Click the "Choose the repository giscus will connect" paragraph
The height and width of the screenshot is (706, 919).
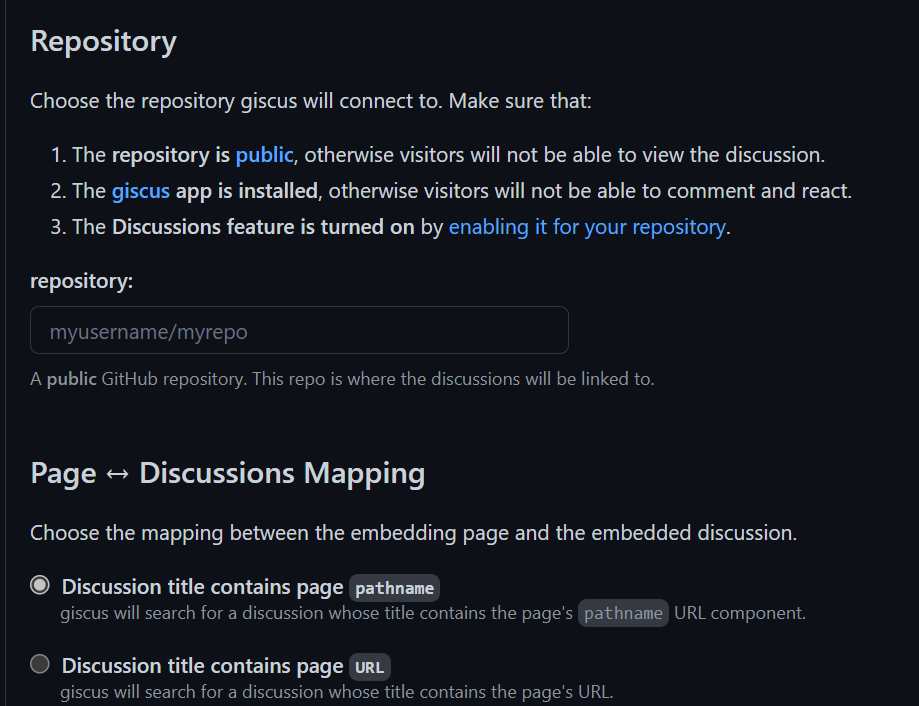pos(311,102)
